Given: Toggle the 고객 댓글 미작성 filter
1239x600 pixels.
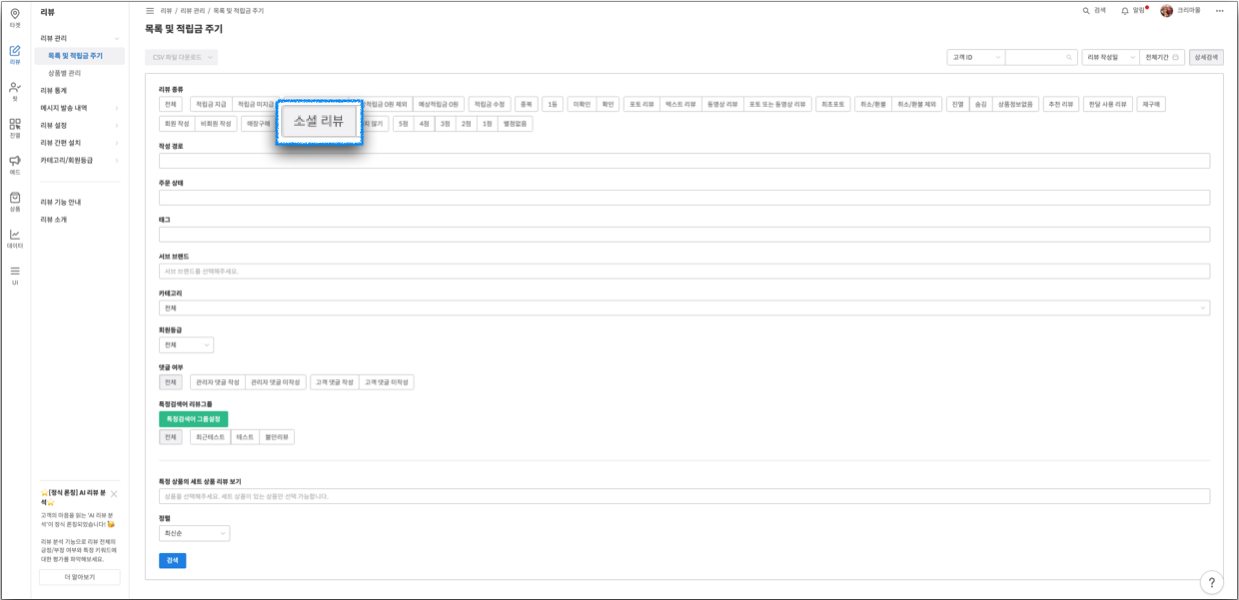Looking at the screenshot, I should pyautogui.click(x=387, y=382).
